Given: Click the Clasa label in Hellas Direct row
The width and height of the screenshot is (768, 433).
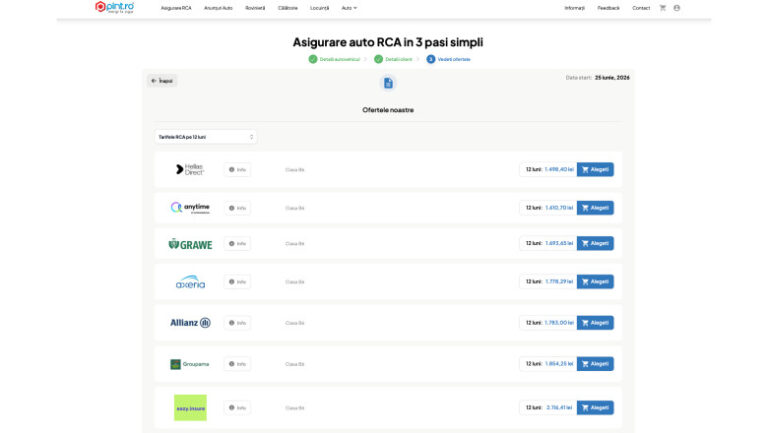Looking at the screenshot, I should [x=295, y=170].
